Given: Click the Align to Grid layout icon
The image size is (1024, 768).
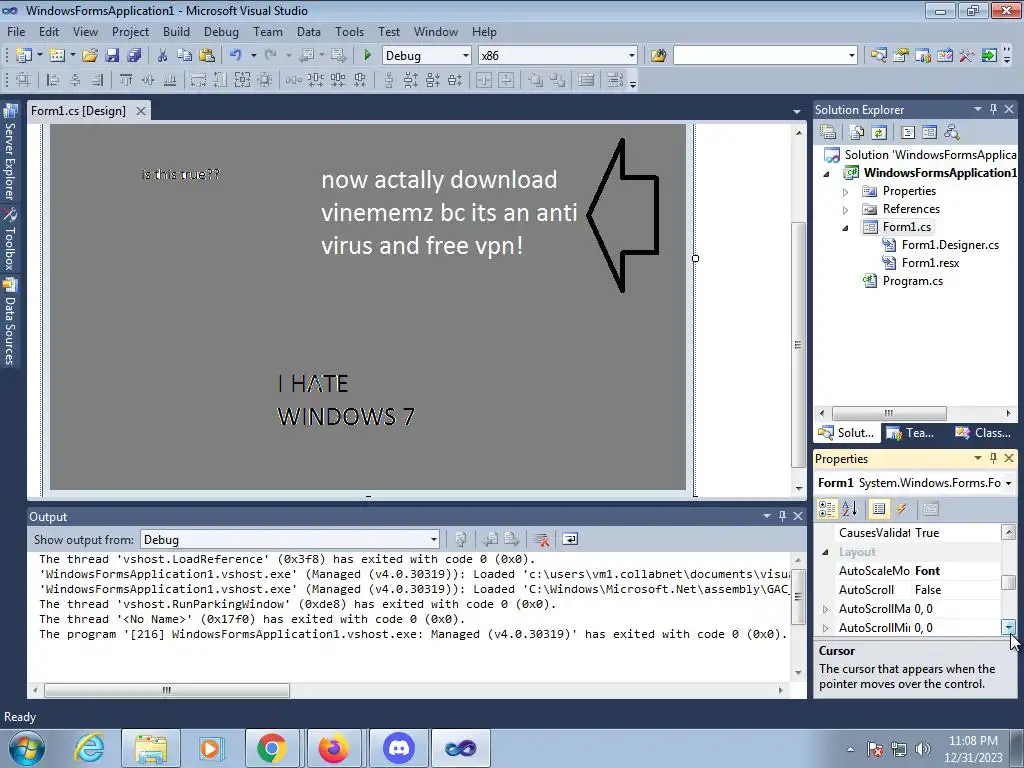Looking at the screenshot, I should click(24, 80).
